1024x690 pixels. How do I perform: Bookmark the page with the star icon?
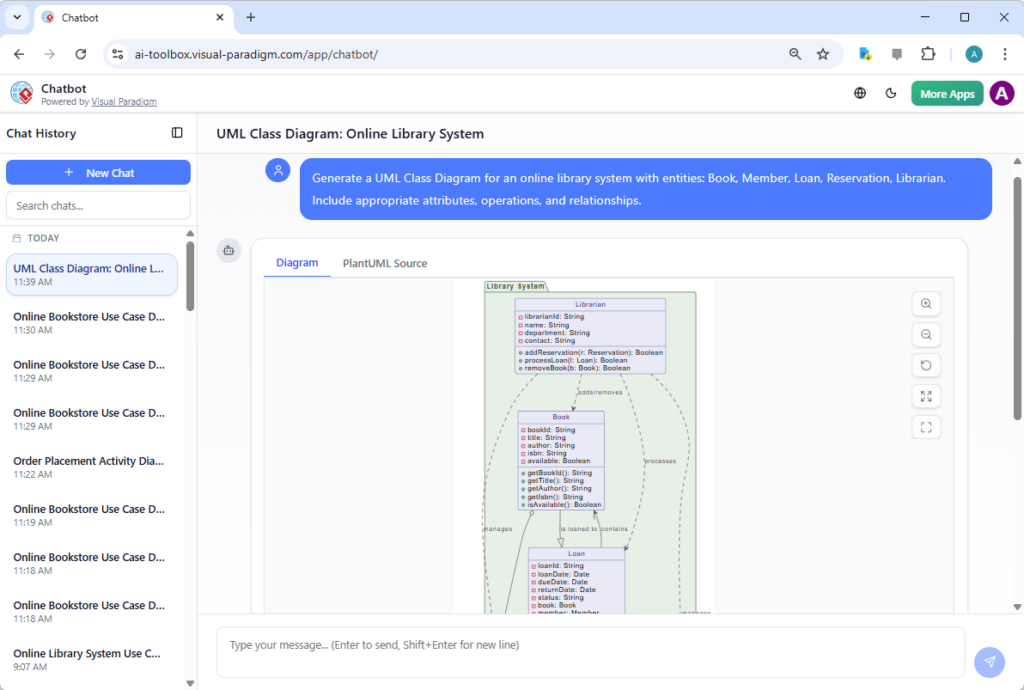click(x=823, y=54)
